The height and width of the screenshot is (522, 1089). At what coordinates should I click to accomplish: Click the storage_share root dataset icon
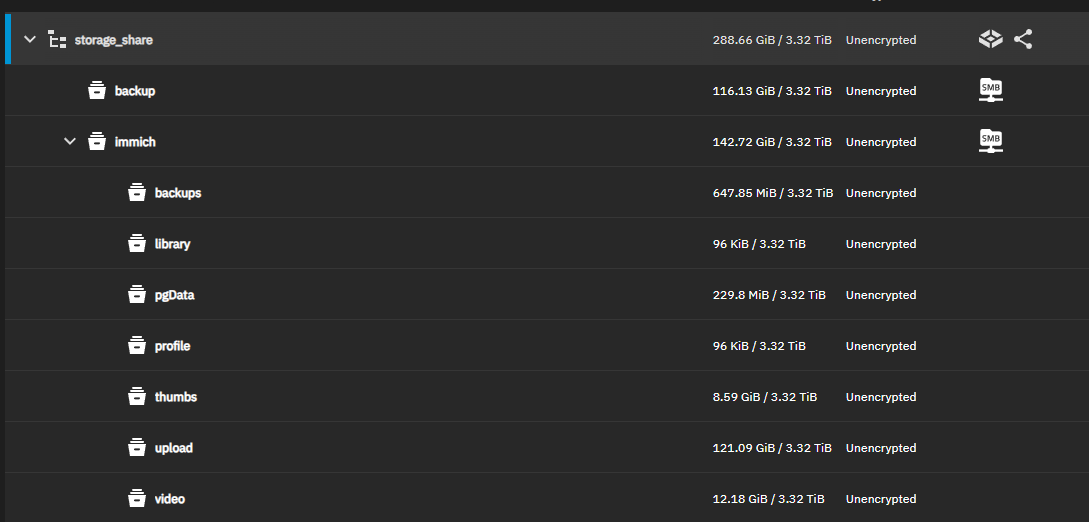click(58, 40)
